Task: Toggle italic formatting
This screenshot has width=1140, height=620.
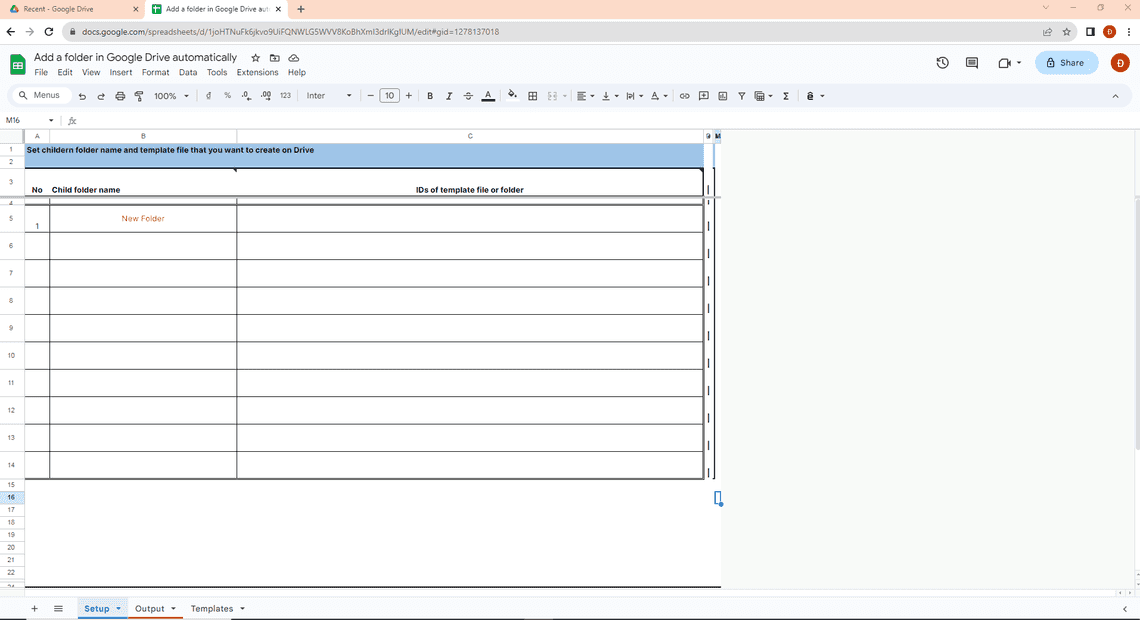Action: (x=449, y=96)
